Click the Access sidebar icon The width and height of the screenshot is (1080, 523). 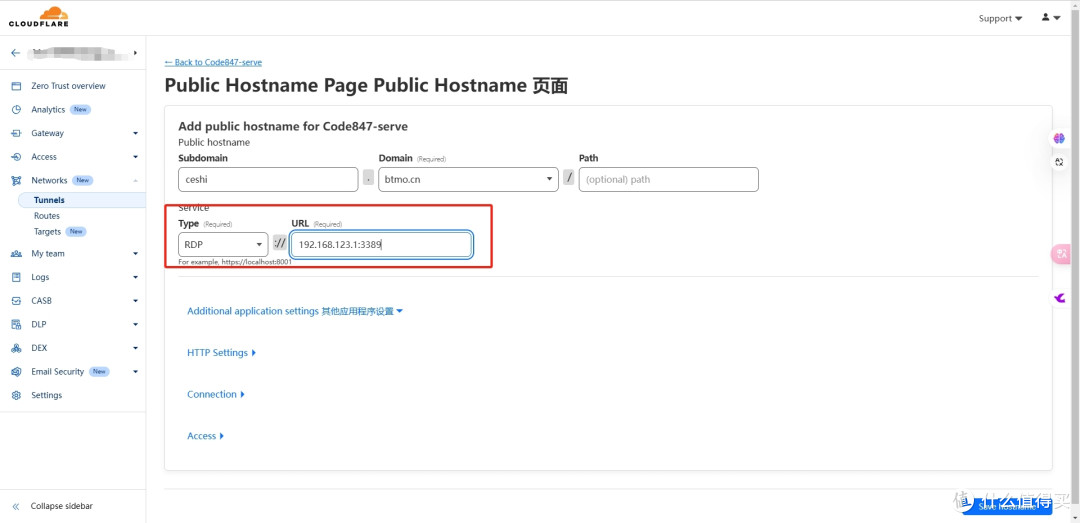pos(17,157)
